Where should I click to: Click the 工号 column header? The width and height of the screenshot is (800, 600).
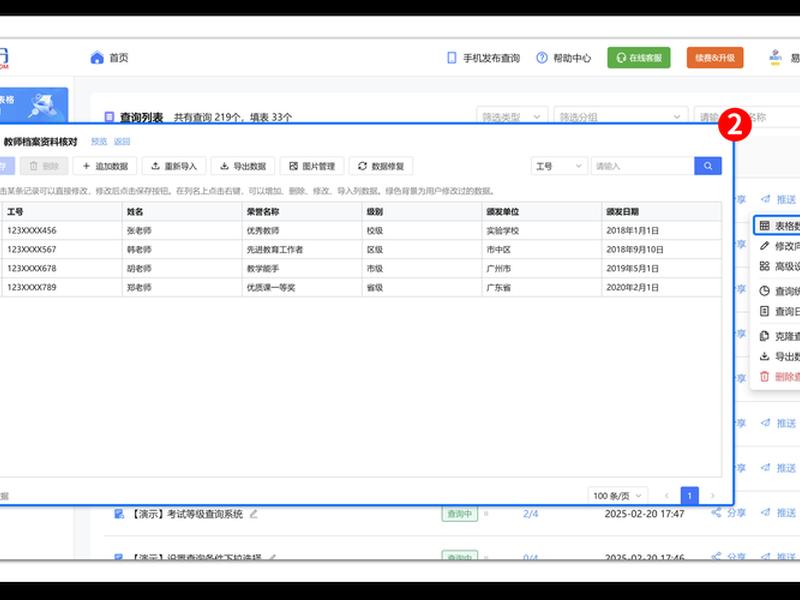62,211
